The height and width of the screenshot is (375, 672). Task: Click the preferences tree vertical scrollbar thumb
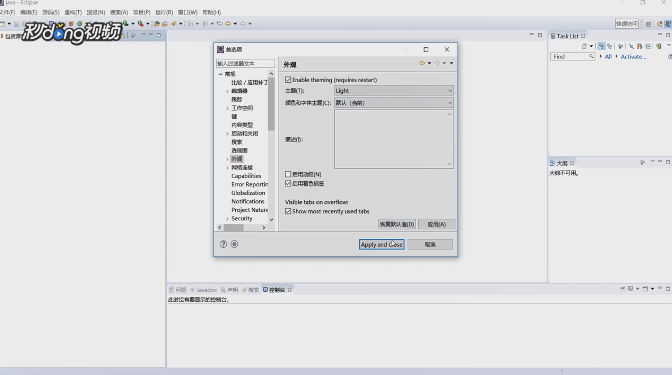tap(271, 104)
